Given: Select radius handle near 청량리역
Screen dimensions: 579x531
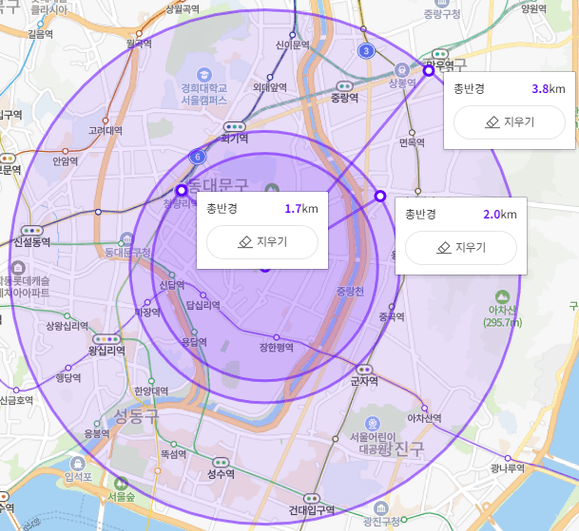Looking at the screenshot, I should (x=181, y=191).
